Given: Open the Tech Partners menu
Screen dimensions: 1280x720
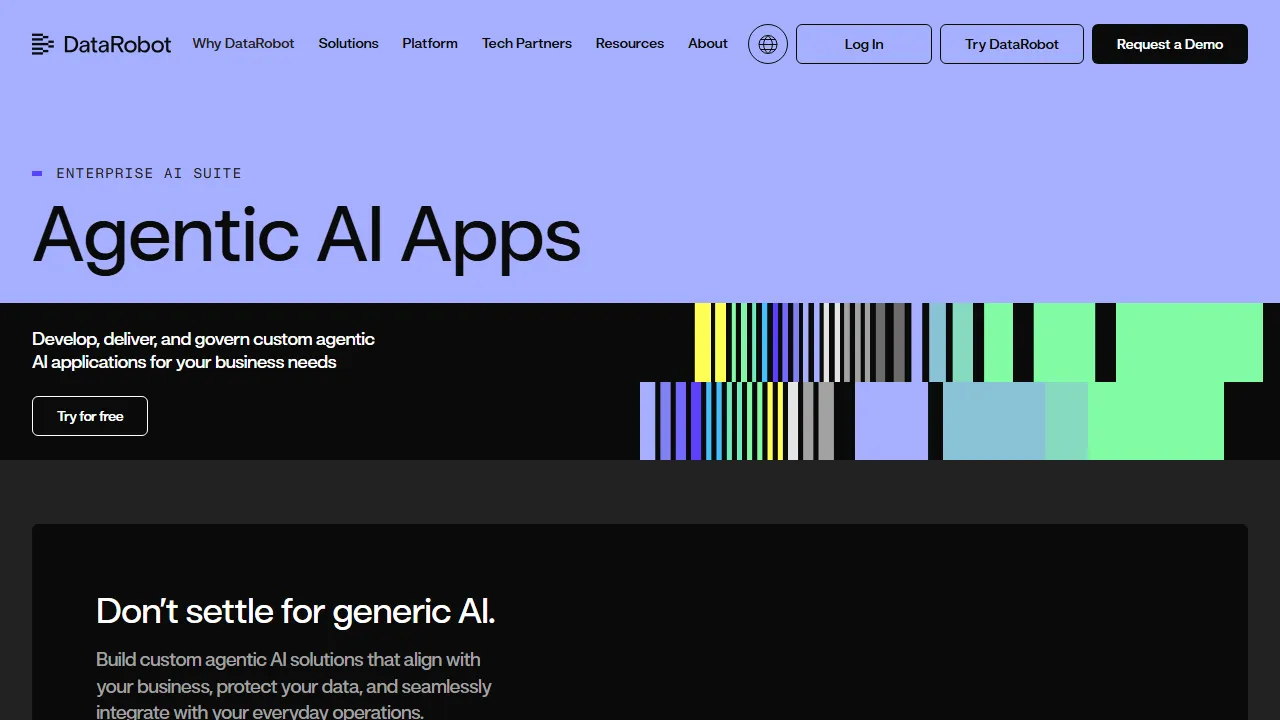Looking at the screenshot, I should click(527, 44).
